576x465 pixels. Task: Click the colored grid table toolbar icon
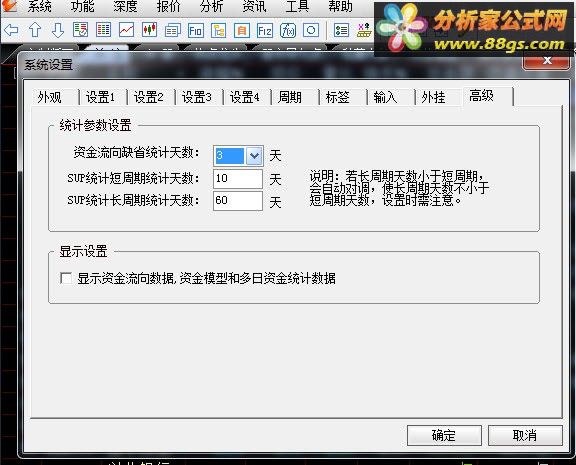[103, 30]
